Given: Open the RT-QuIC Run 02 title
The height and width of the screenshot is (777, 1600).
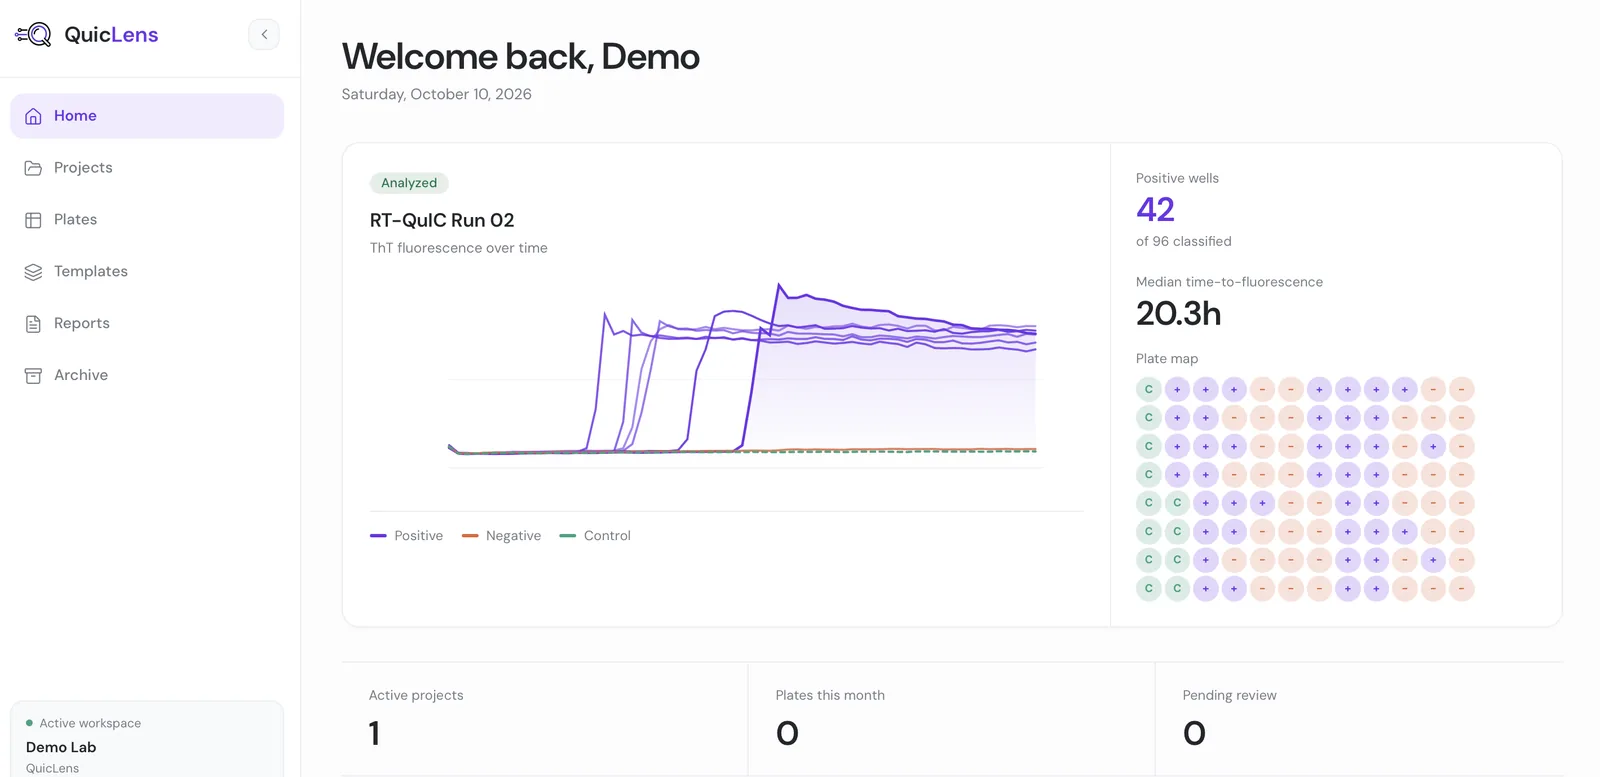Looking at the screenshot, I should 442,220.
